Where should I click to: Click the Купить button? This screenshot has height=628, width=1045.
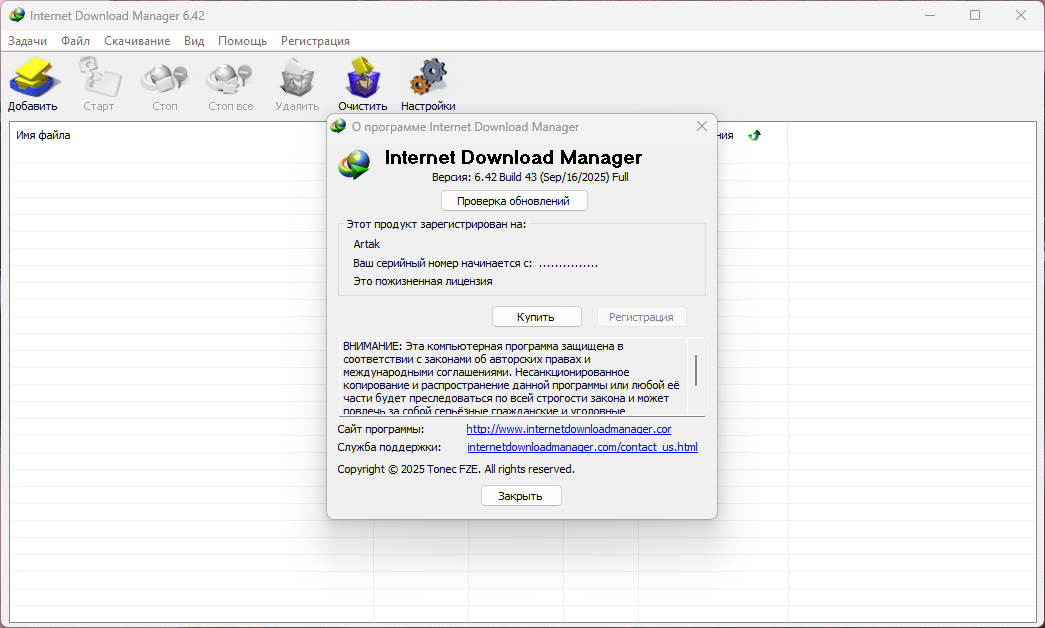536,317
